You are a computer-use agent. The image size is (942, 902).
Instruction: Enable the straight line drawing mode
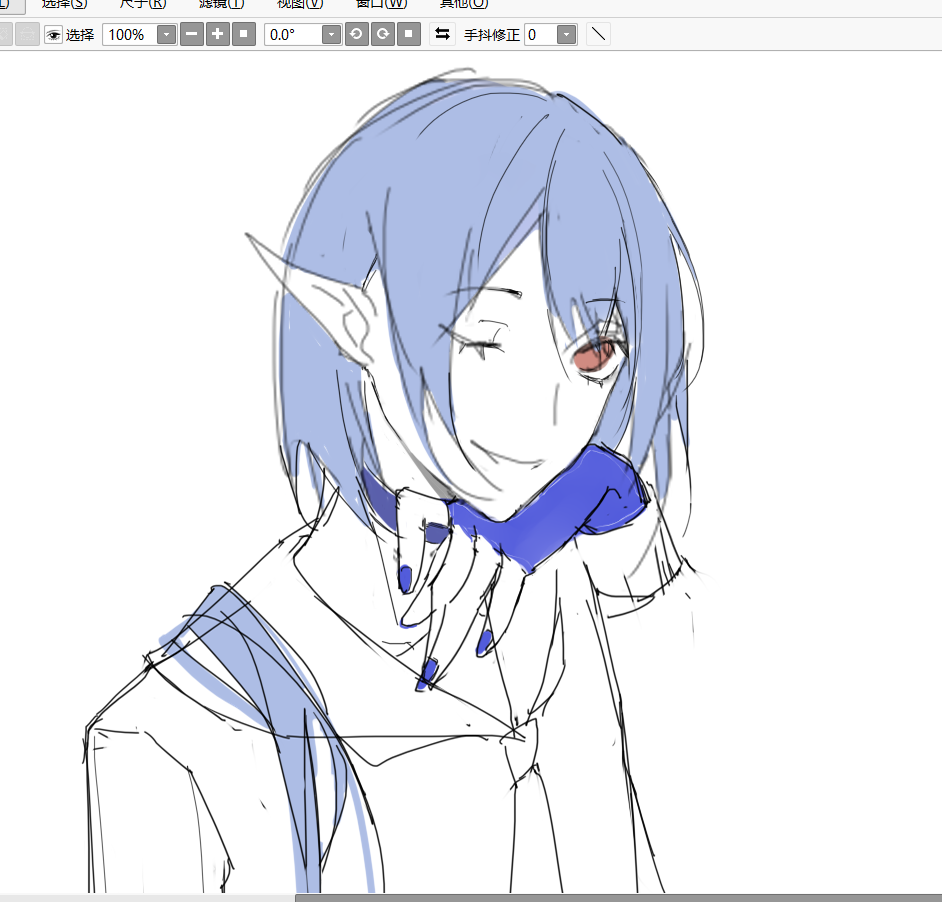[598, 35]
